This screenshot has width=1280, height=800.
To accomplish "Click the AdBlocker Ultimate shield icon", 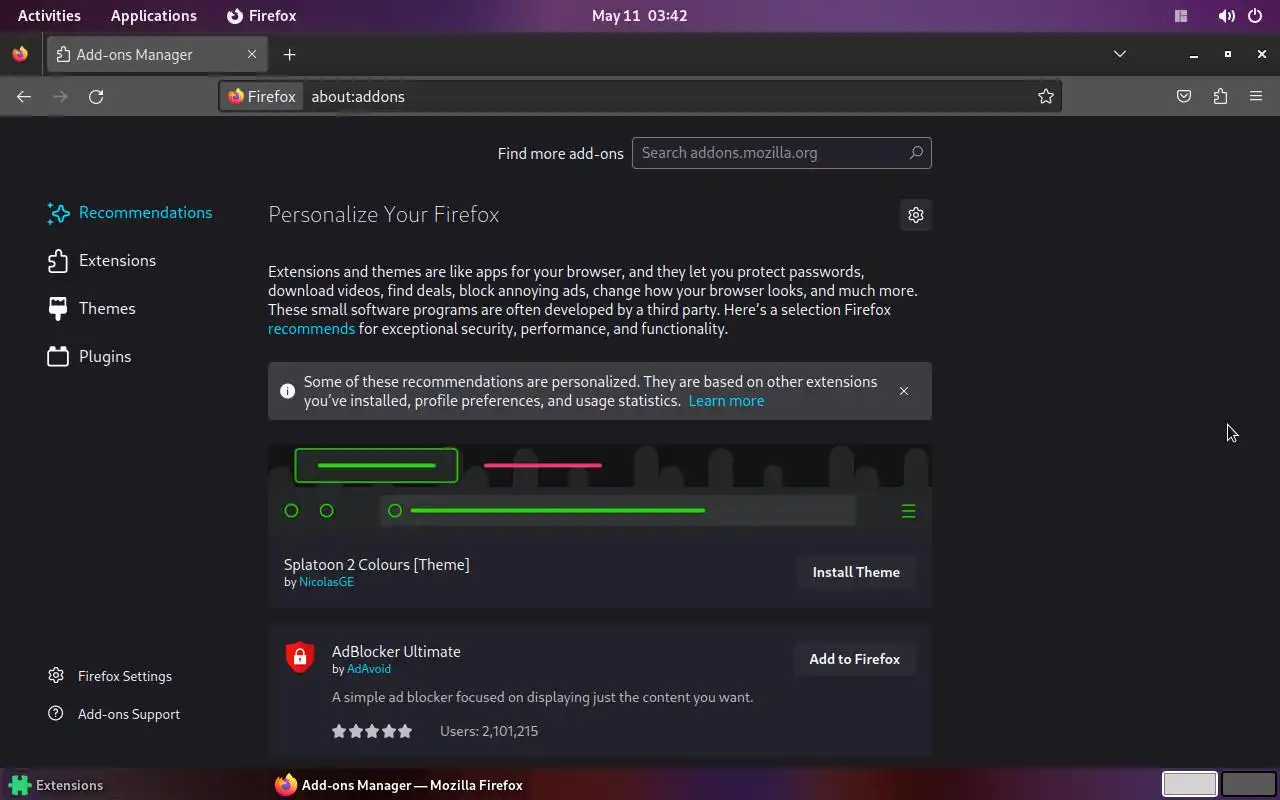I will tap(300, 657).
